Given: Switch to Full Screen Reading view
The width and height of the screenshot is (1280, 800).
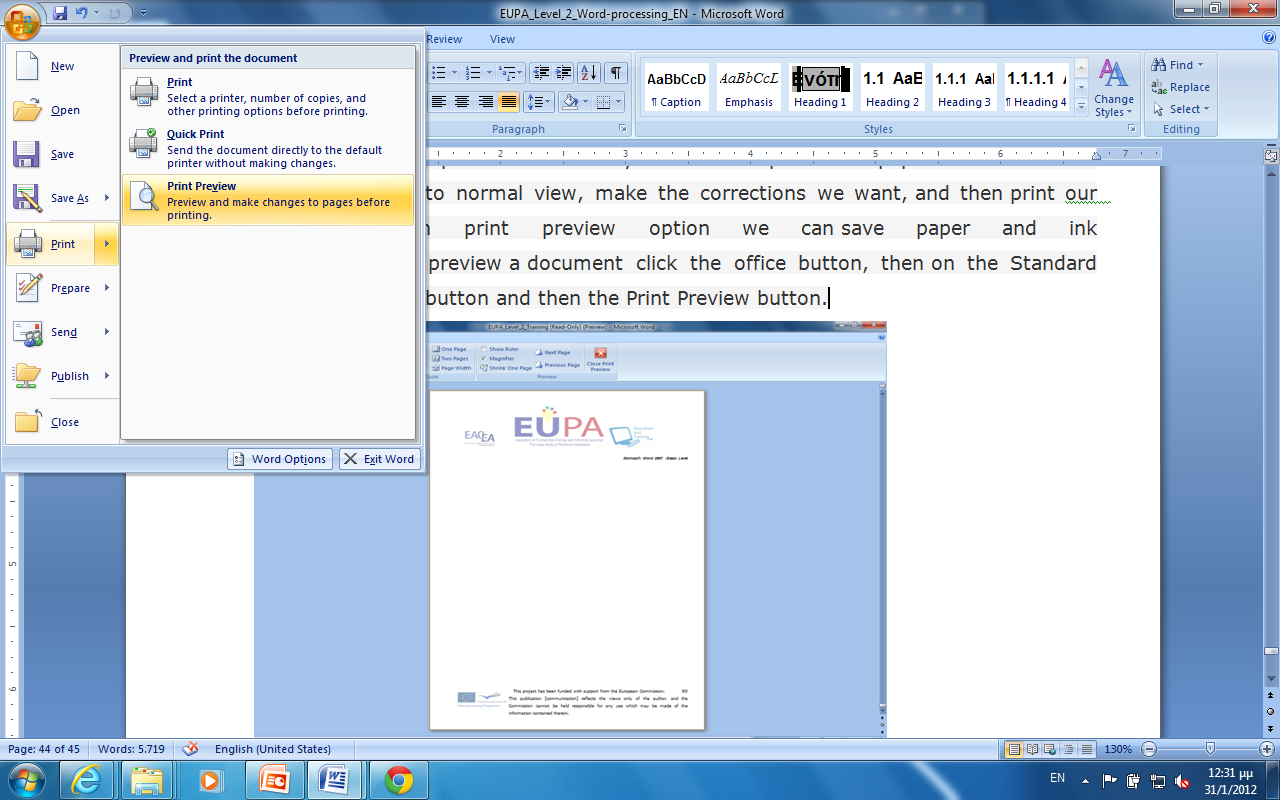Looking at the screenshot, I should tap(1033, 749).
